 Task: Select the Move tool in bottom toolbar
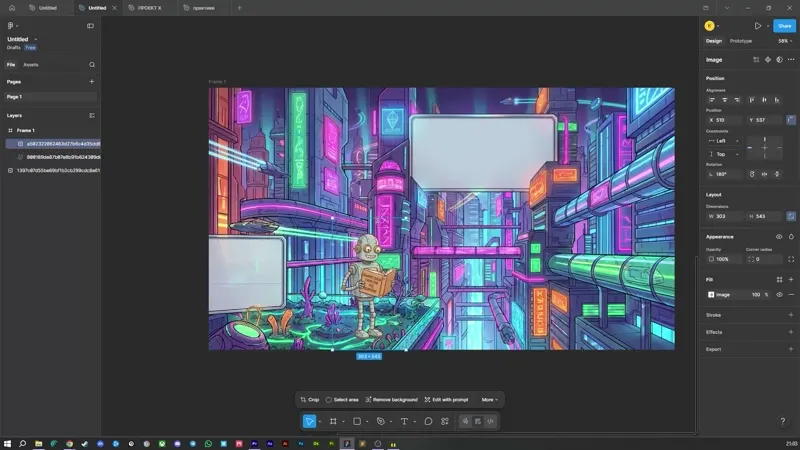tap(309, 421)
